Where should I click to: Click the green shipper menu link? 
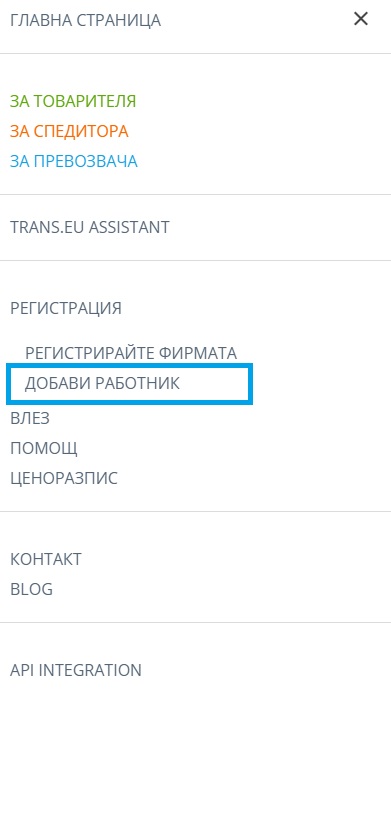[x=73, y=101]
